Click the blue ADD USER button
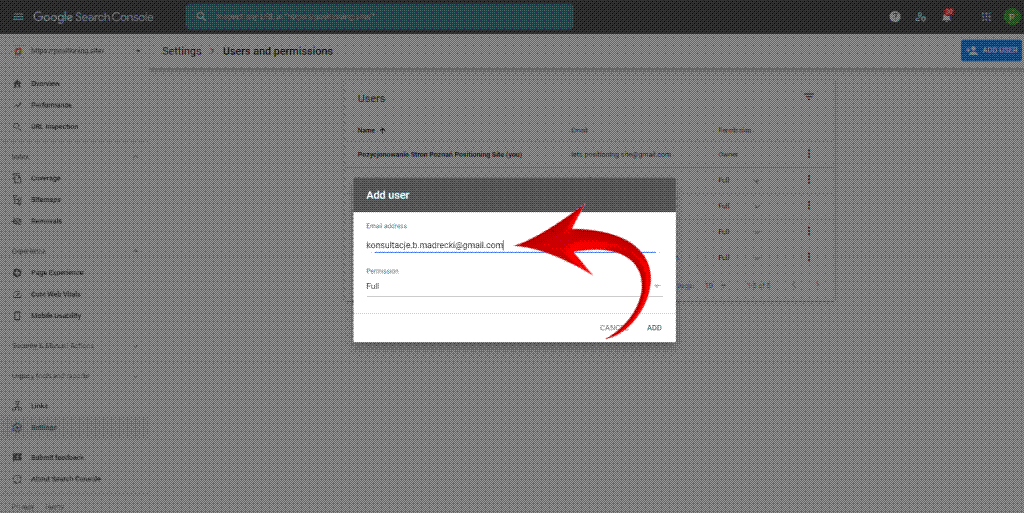 pyautogui.click(x=991, y=50)
